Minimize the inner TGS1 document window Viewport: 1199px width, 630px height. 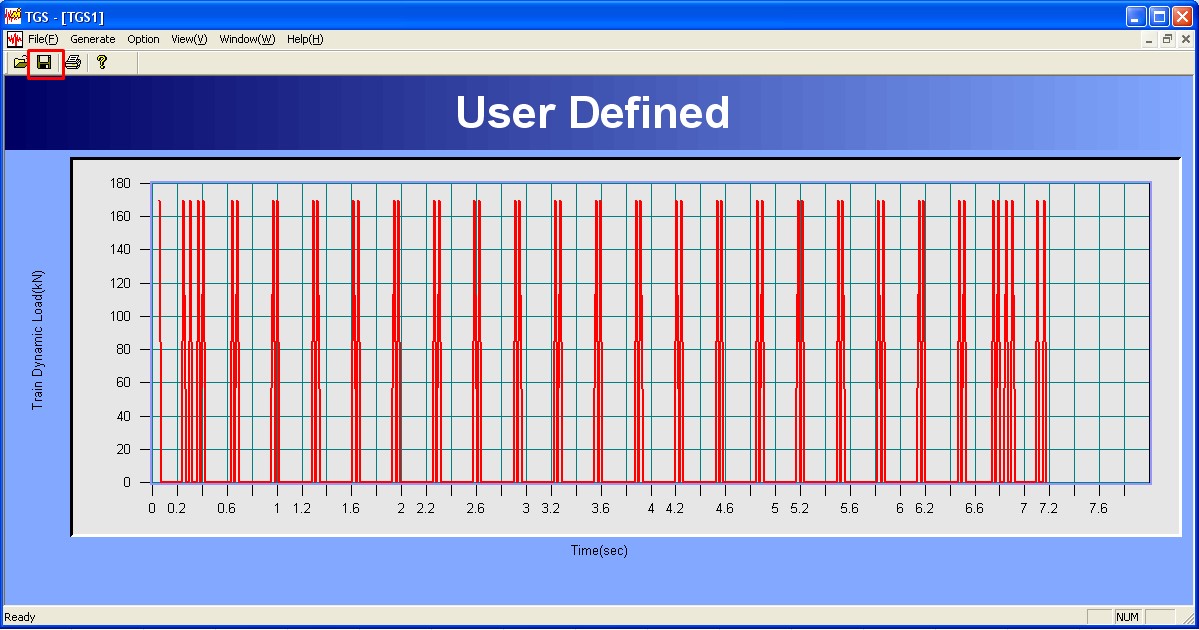point(1148,39)
